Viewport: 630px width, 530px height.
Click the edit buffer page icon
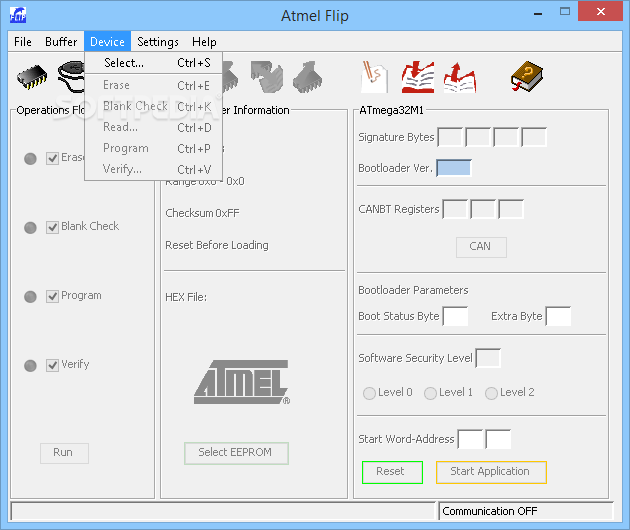pyautogui.click(x=374, y=76)
